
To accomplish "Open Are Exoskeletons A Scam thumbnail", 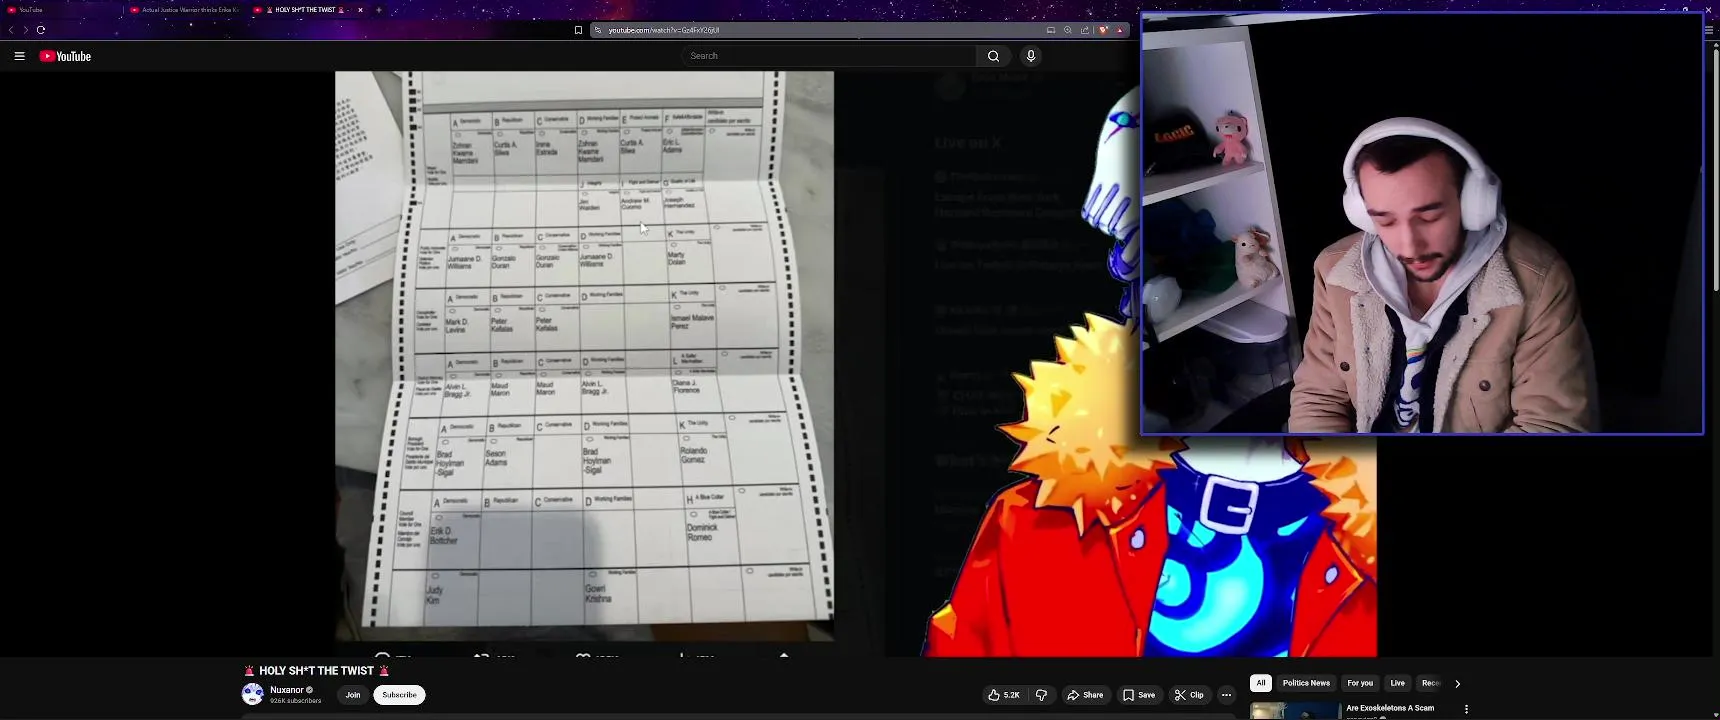I will point(1295,711).
